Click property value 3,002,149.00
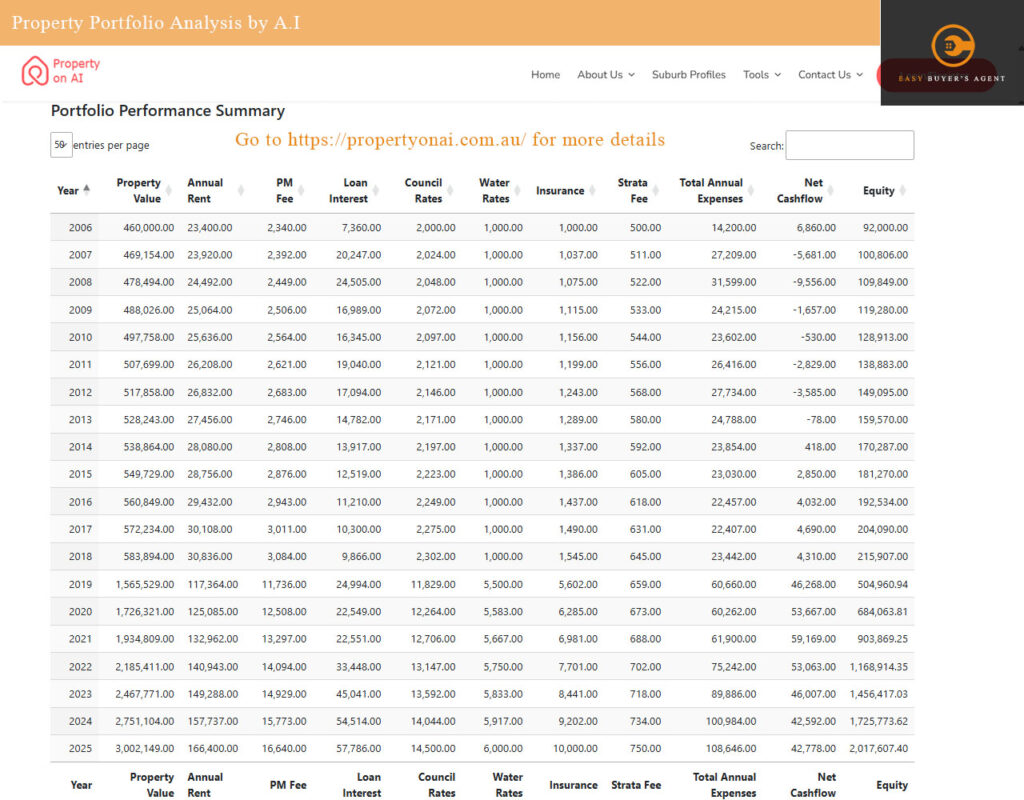Image resolution: width=1024 pixels, height=800 pixels. (144, 748)
